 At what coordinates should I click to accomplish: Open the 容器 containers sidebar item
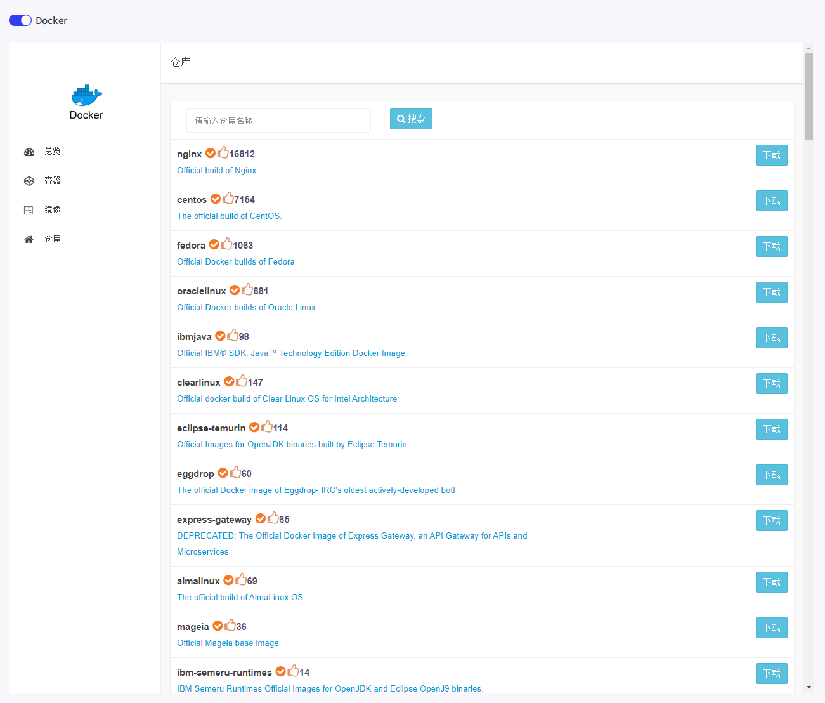[42, 180]
